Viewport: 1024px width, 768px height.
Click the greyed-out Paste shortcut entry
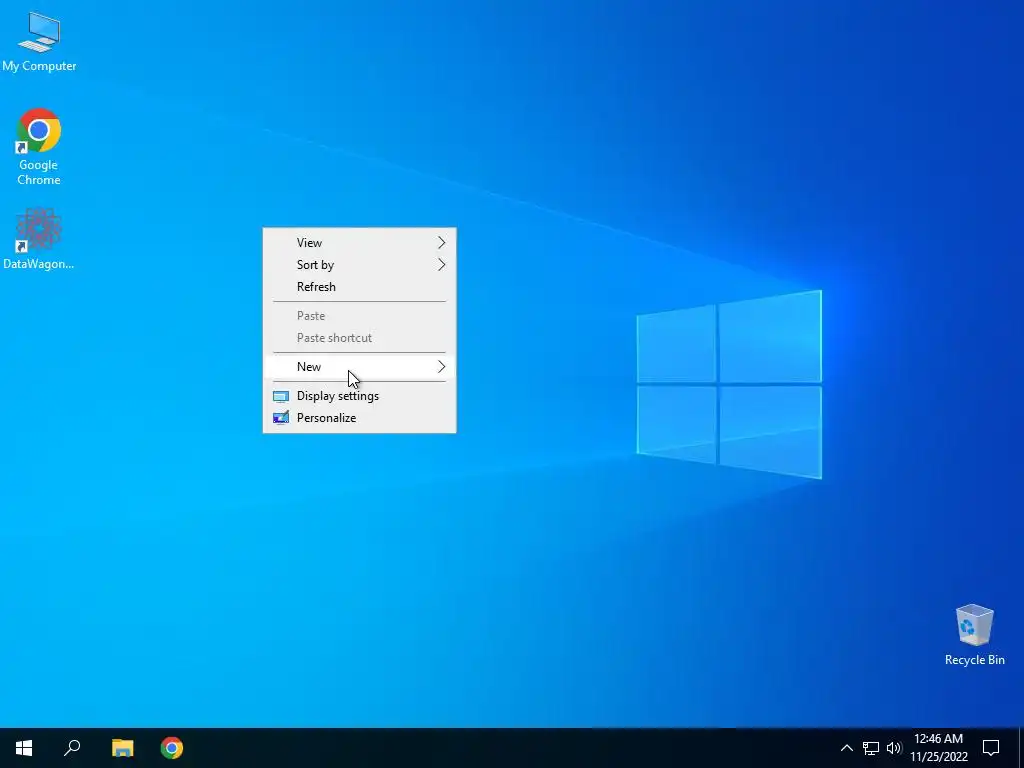point(359,338)
